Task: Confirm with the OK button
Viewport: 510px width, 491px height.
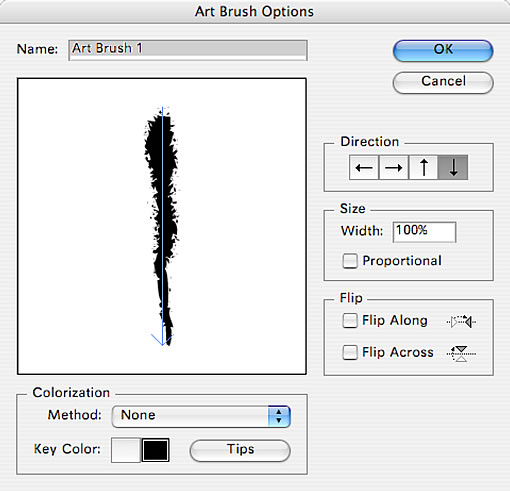Action: pyautogui.click(x=443, y=50)
